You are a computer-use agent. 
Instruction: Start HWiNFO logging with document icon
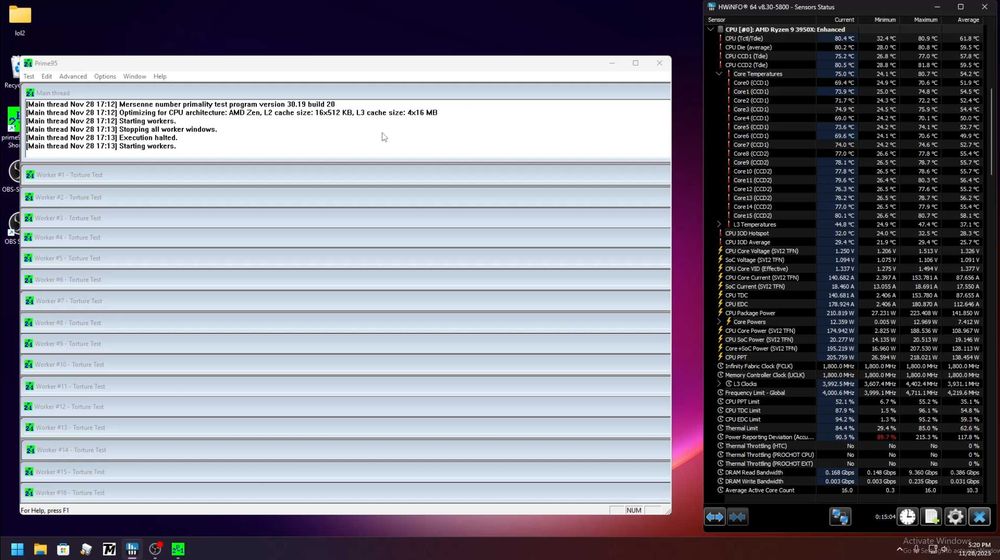pyautogui.click(x=931, y=517)
